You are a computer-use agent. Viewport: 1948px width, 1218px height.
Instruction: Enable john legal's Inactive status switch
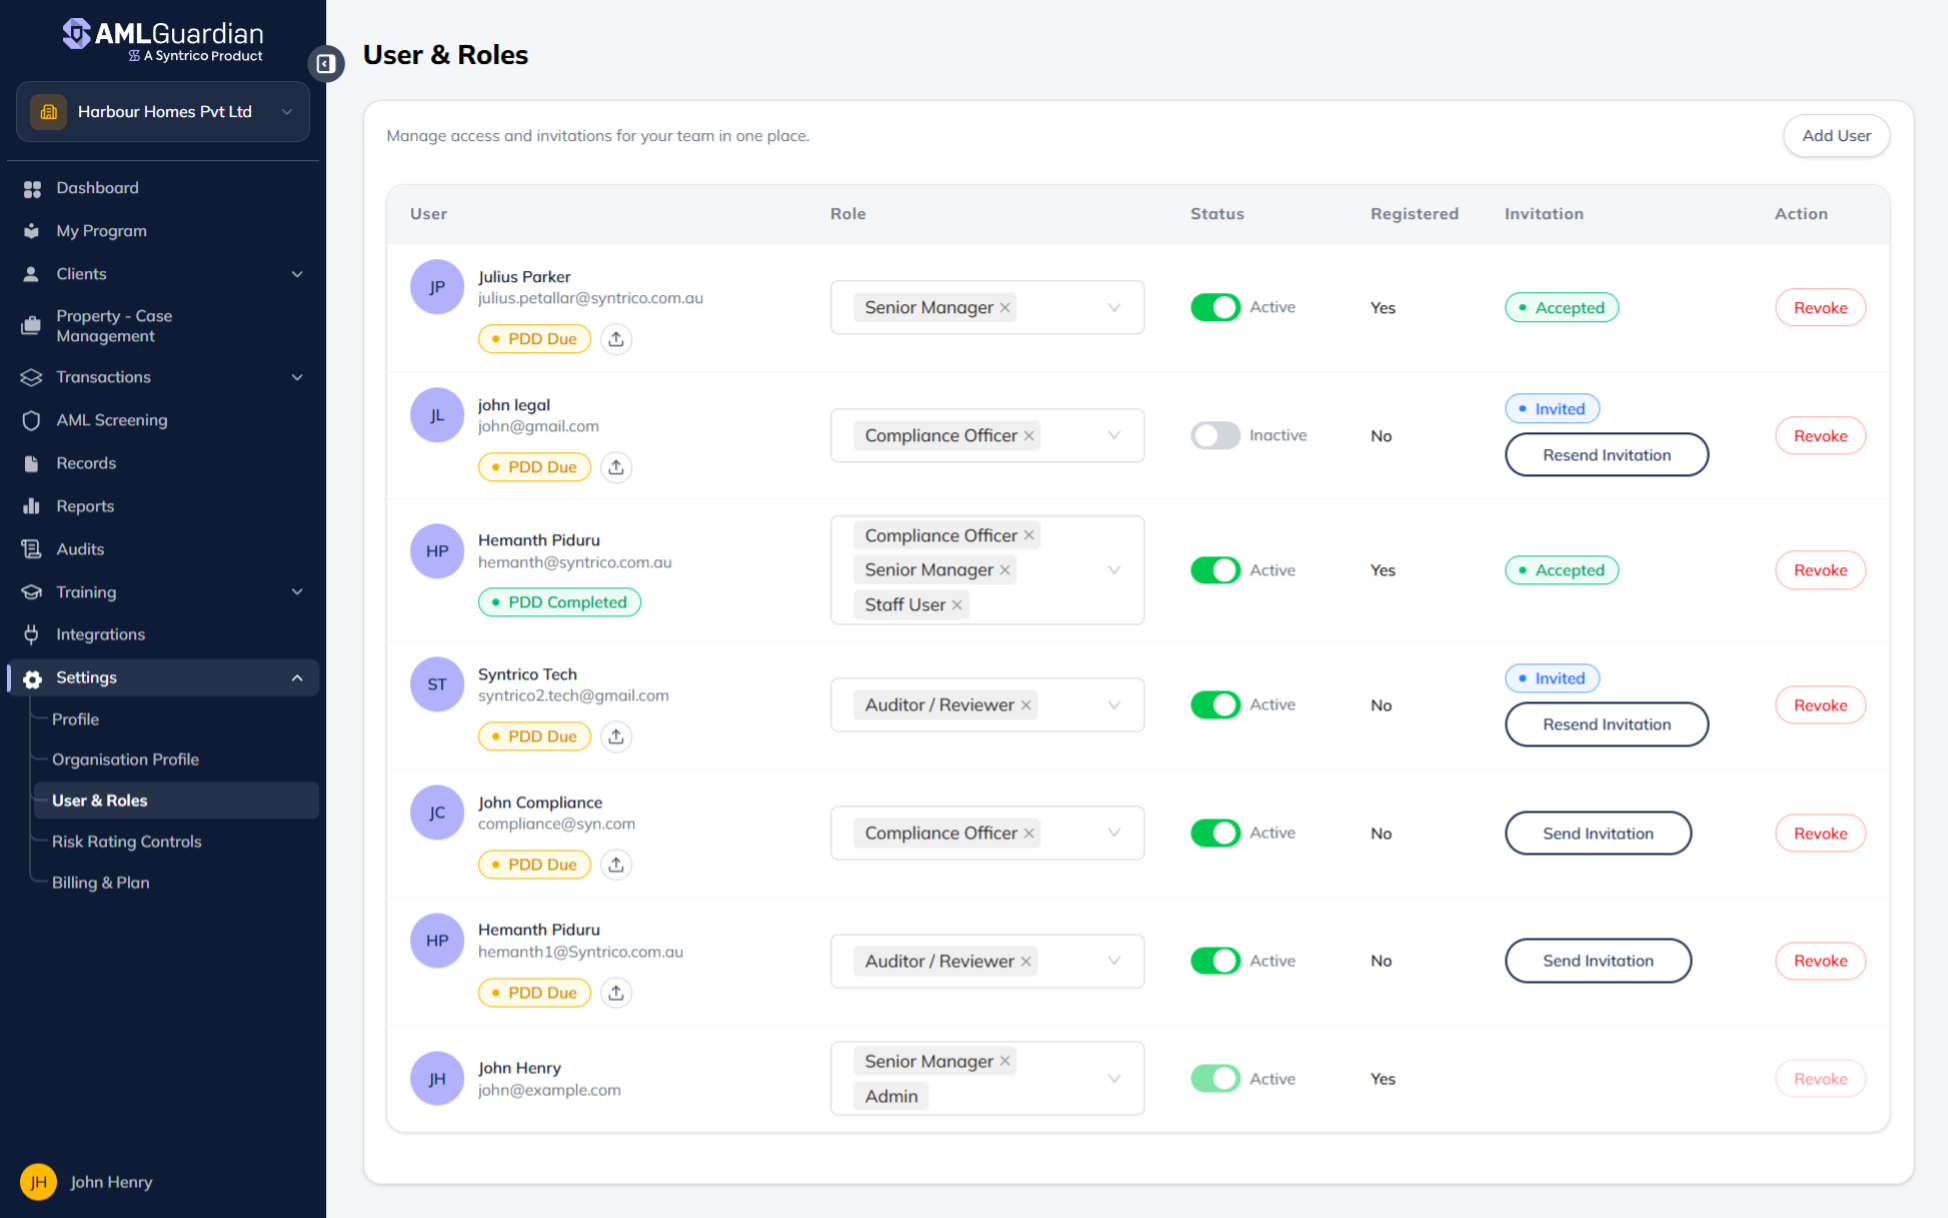click(x=1215, y=435)
